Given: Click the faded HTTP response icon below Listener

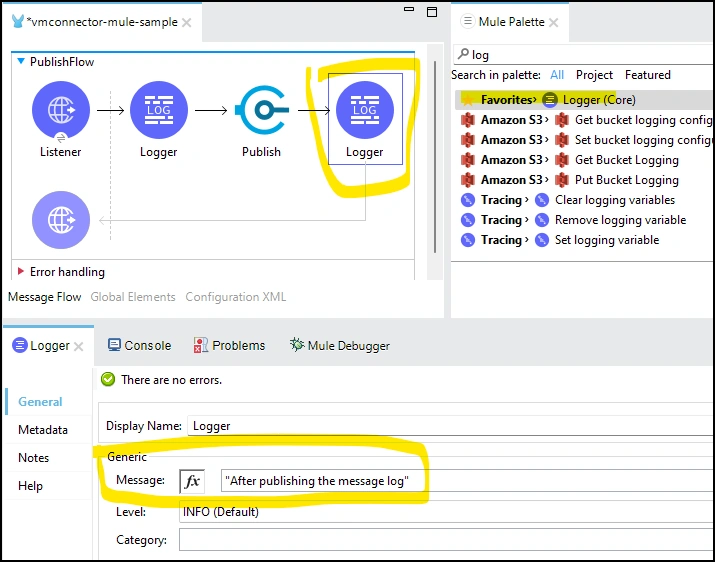Looking at the screenshot, I should tap(61, 220).
